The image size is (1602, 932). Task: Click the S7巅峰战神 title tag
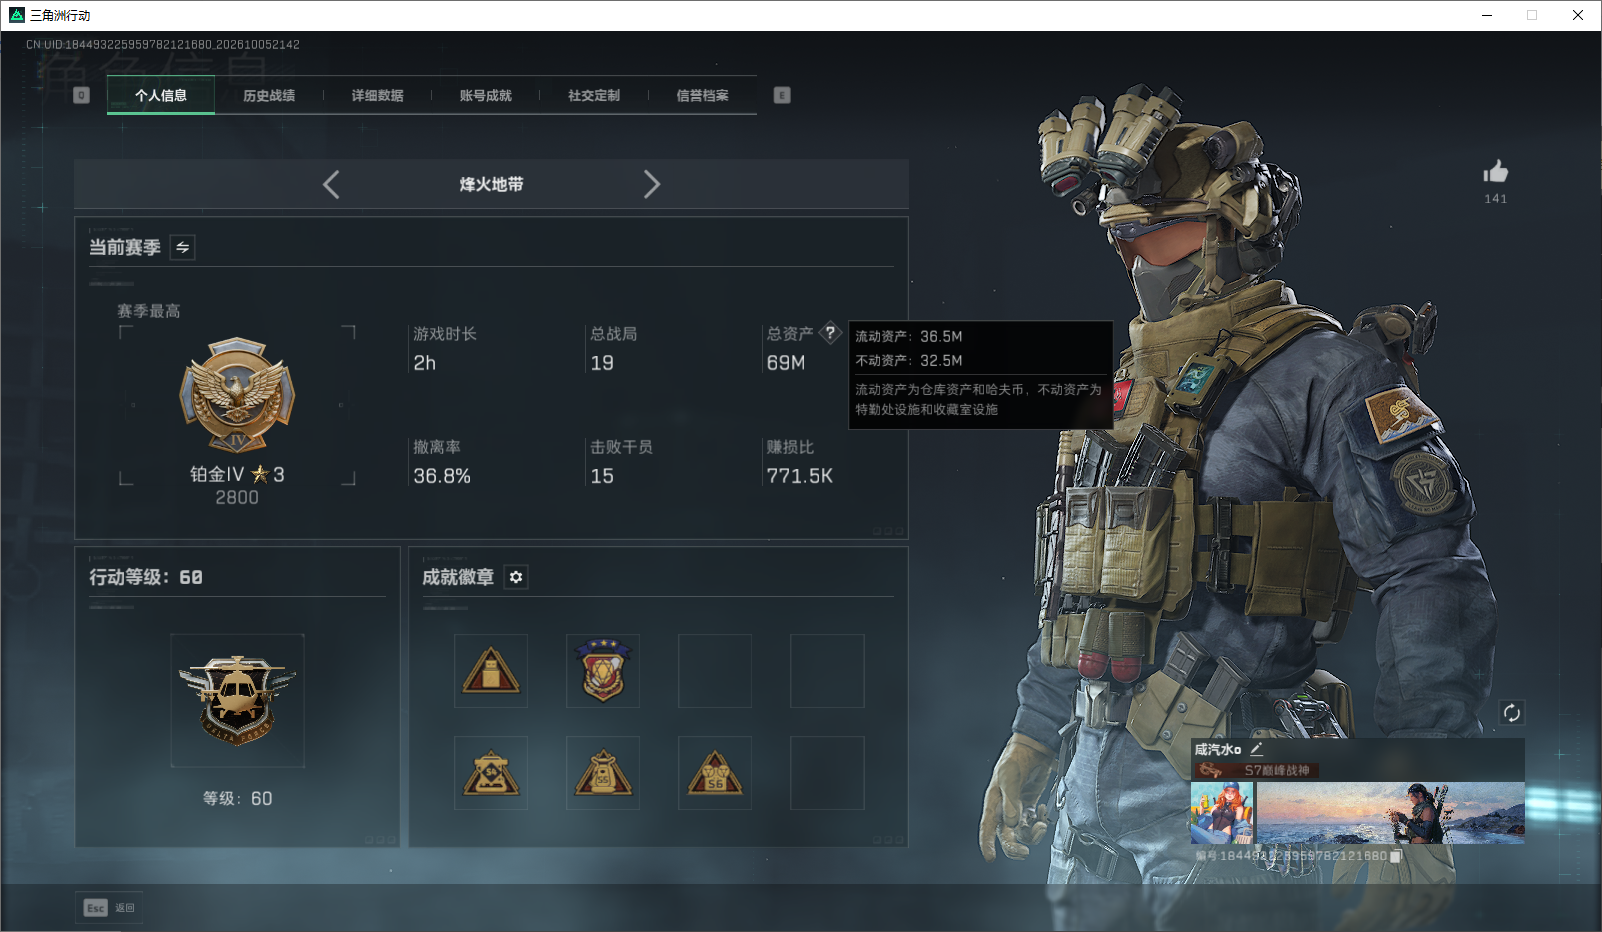click(1257, 770)
